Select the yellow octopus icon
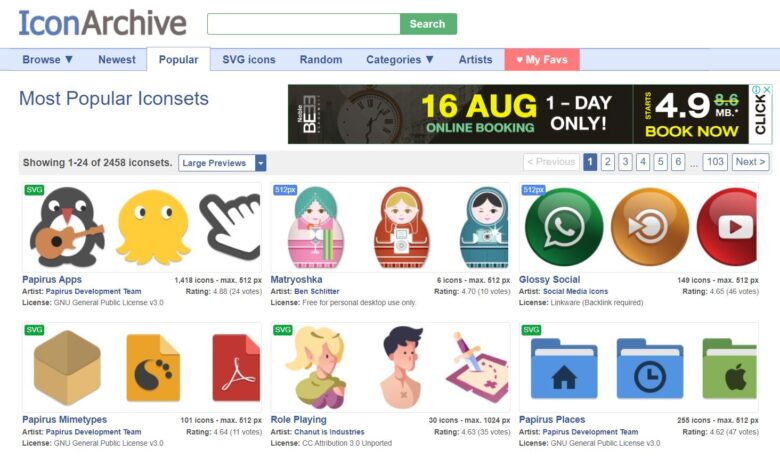The height and width of the screenshot is (459, 780). click(x=154, y=227)
